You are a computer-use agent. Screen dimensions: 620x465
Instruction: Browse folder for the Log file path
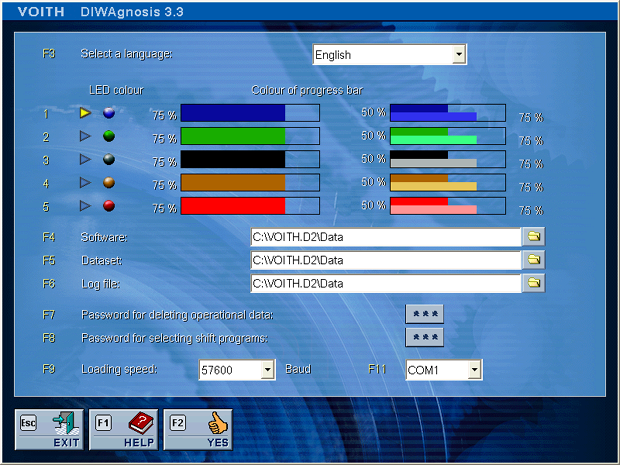534,283
